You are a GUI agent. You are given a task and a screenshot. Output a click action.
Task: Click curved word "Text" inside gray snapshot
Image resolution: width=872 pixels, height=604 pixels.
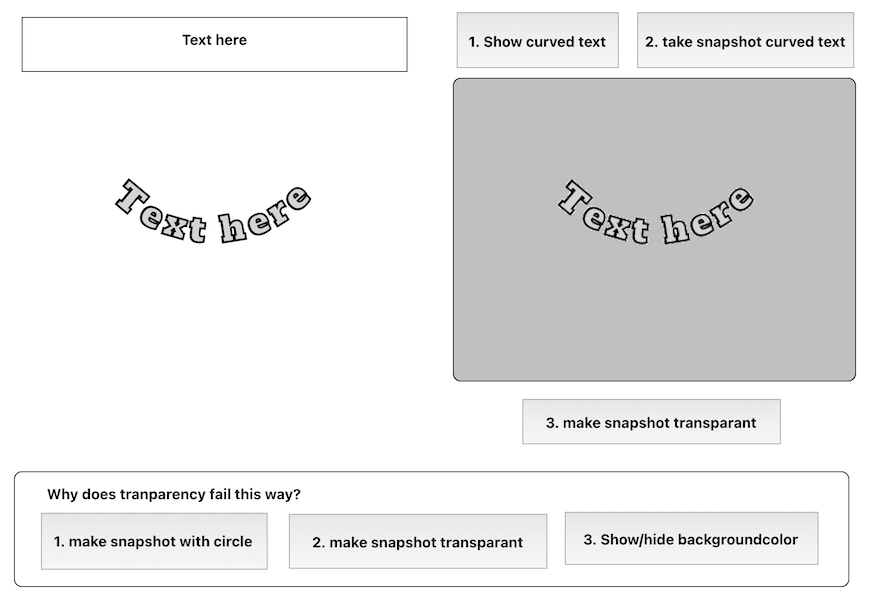(603, 212)
